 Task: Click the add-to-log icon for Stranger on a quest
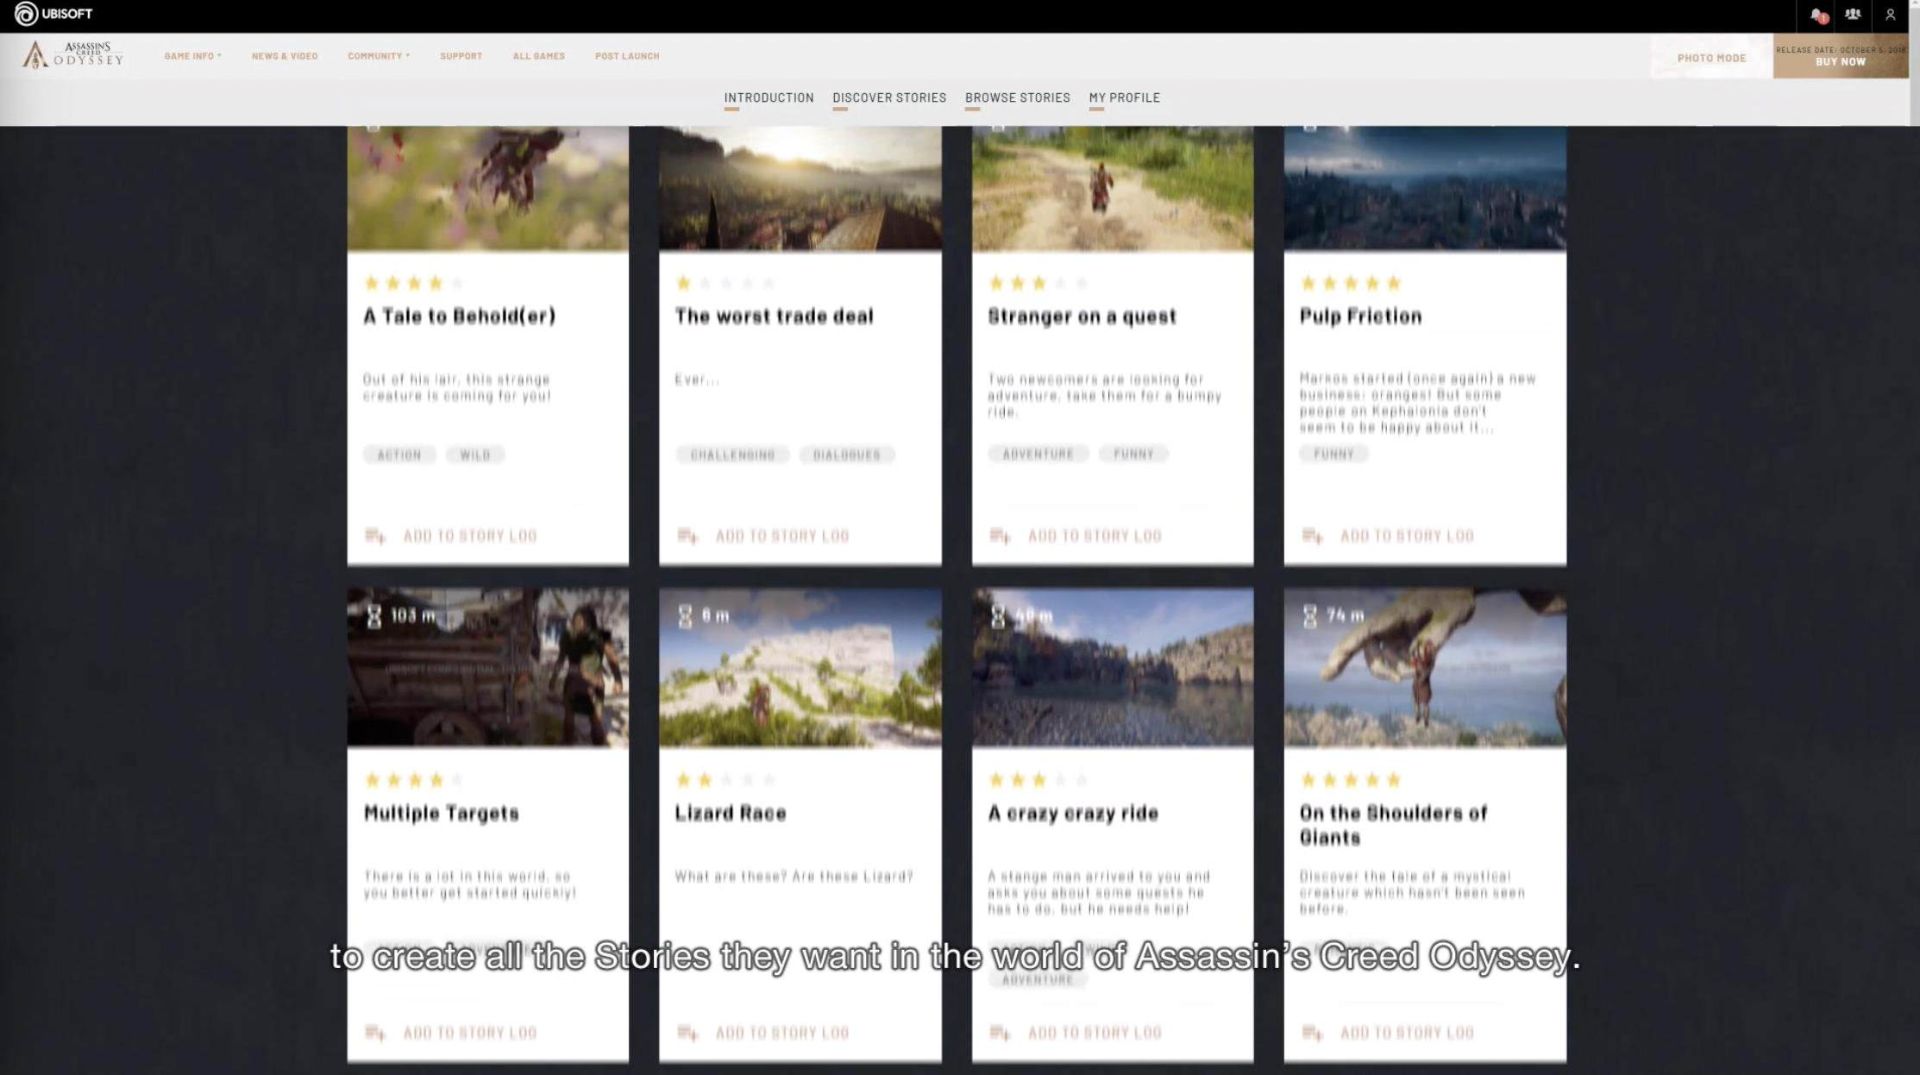[1000, 536]
